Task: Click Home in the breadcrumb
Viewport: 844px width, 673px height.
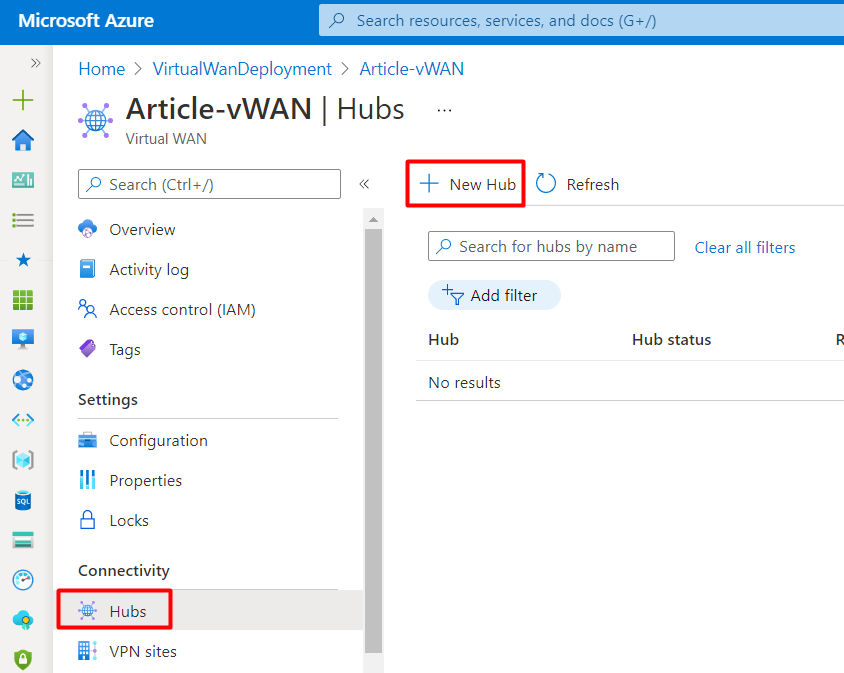Action: tap(102, 69)
